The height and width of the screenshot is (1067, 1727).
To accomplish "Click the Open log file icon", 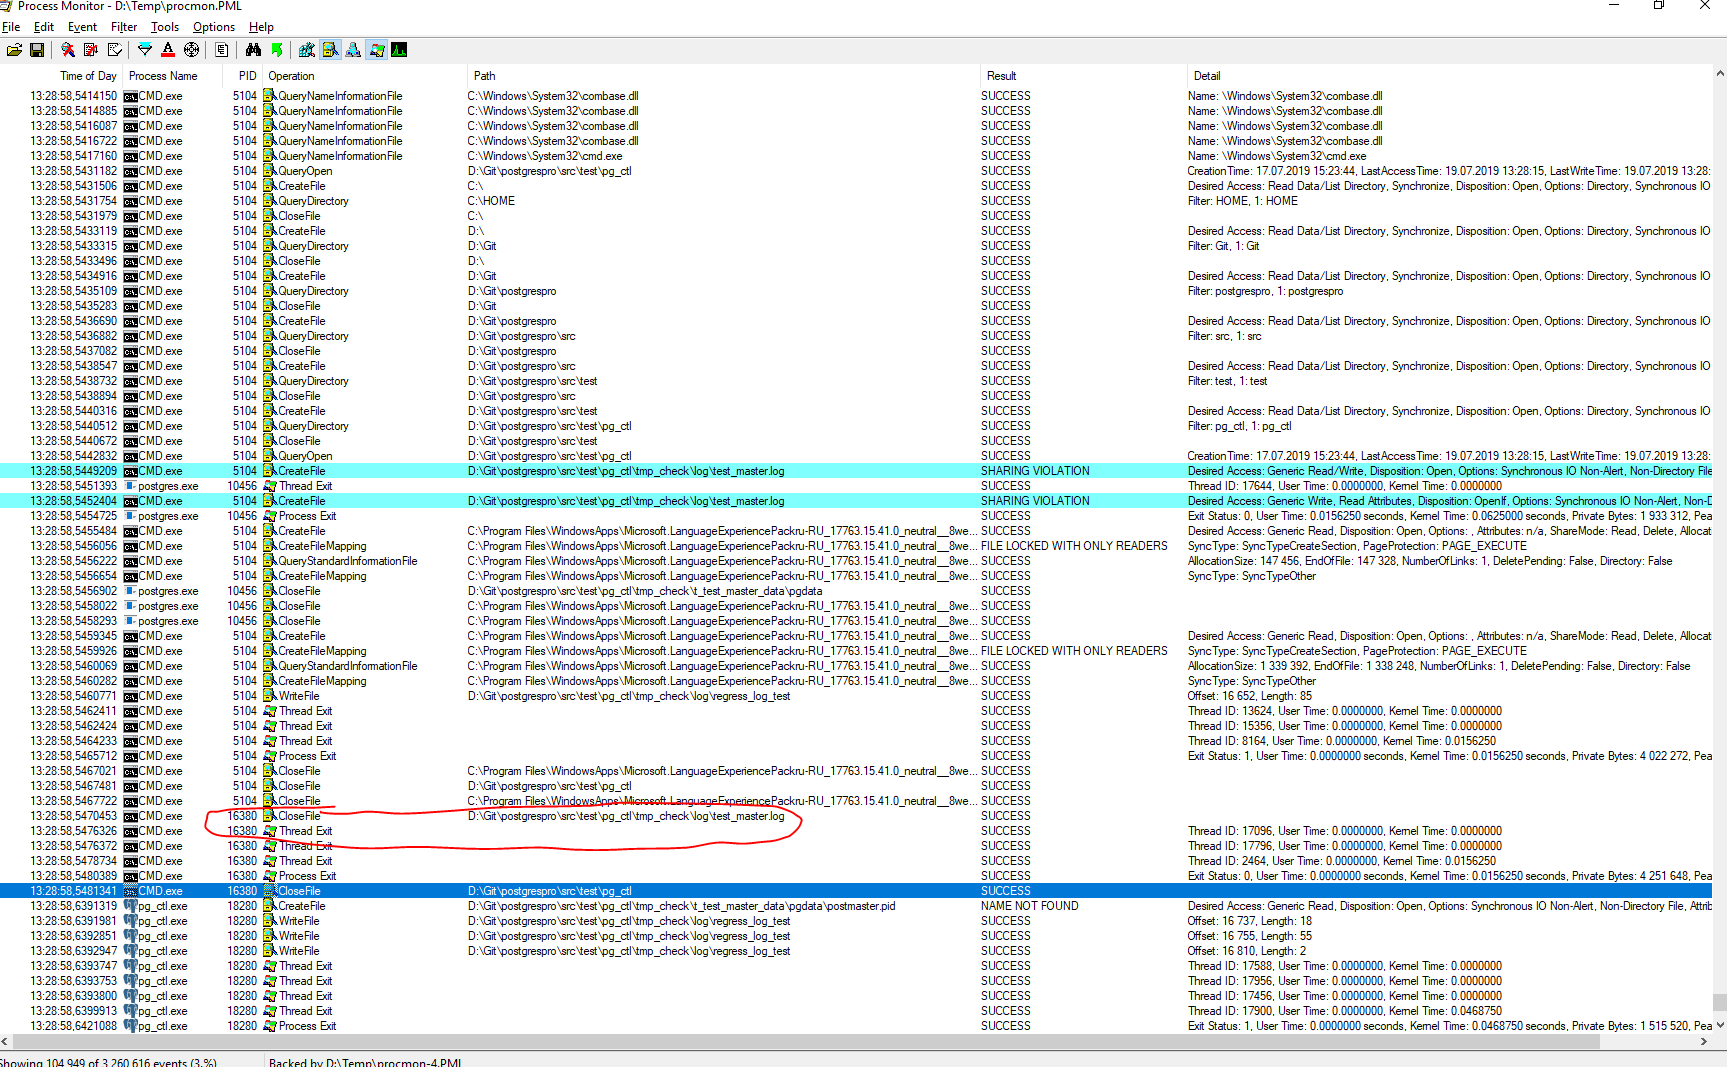I will [x=14, y=50].
